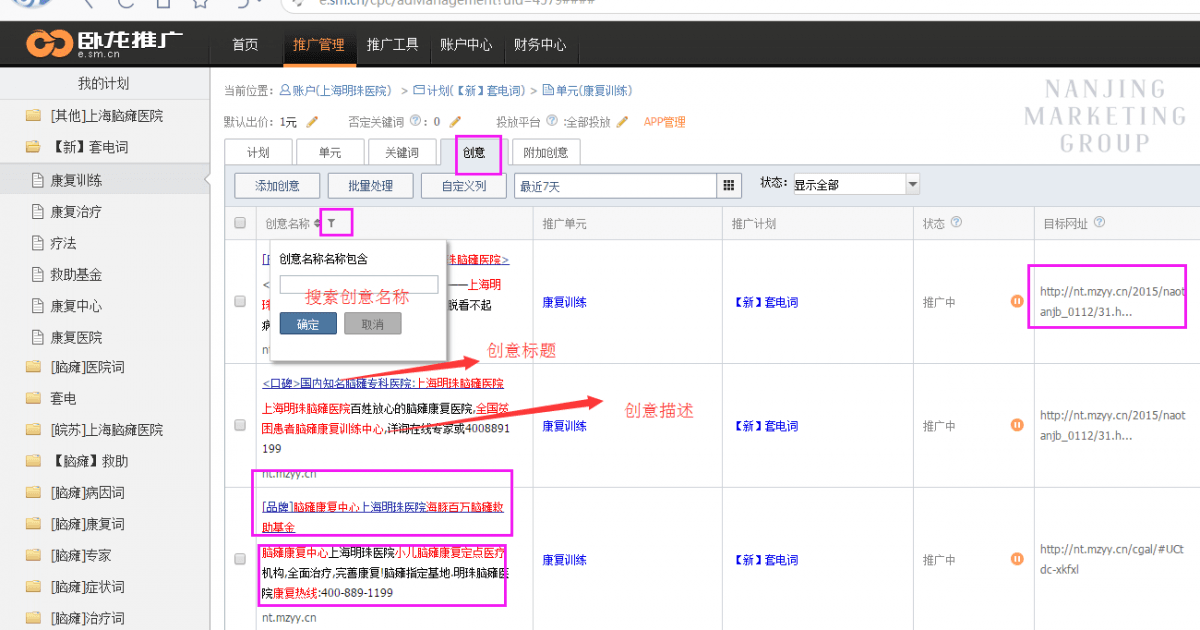
Task: Edit 默认出价 with the pencil icon
Action: tap(312, 122)
